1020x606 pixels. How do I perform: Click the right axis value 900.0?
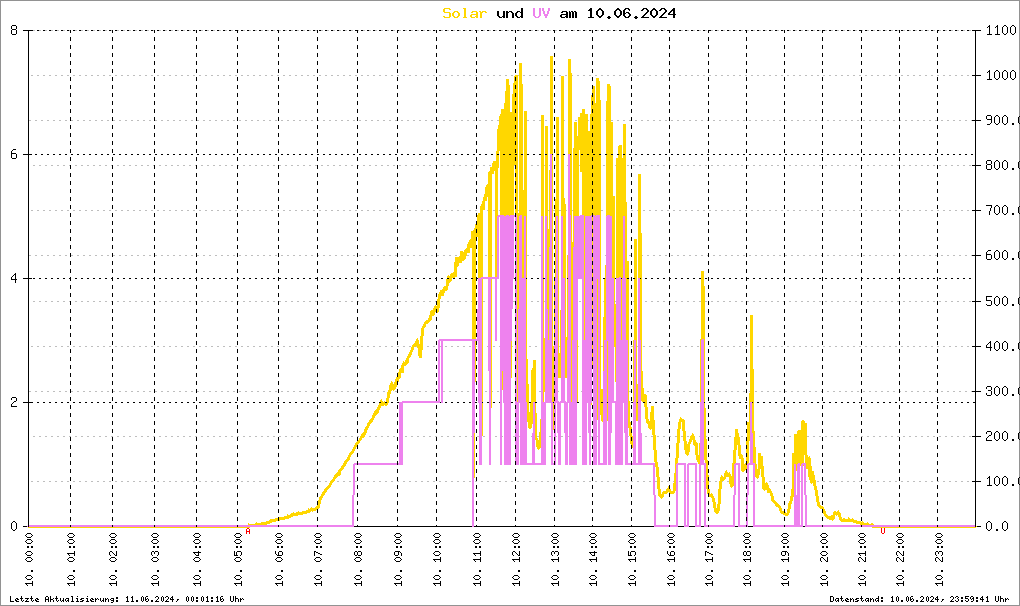pyautogui.click(x=1002, y=120)
